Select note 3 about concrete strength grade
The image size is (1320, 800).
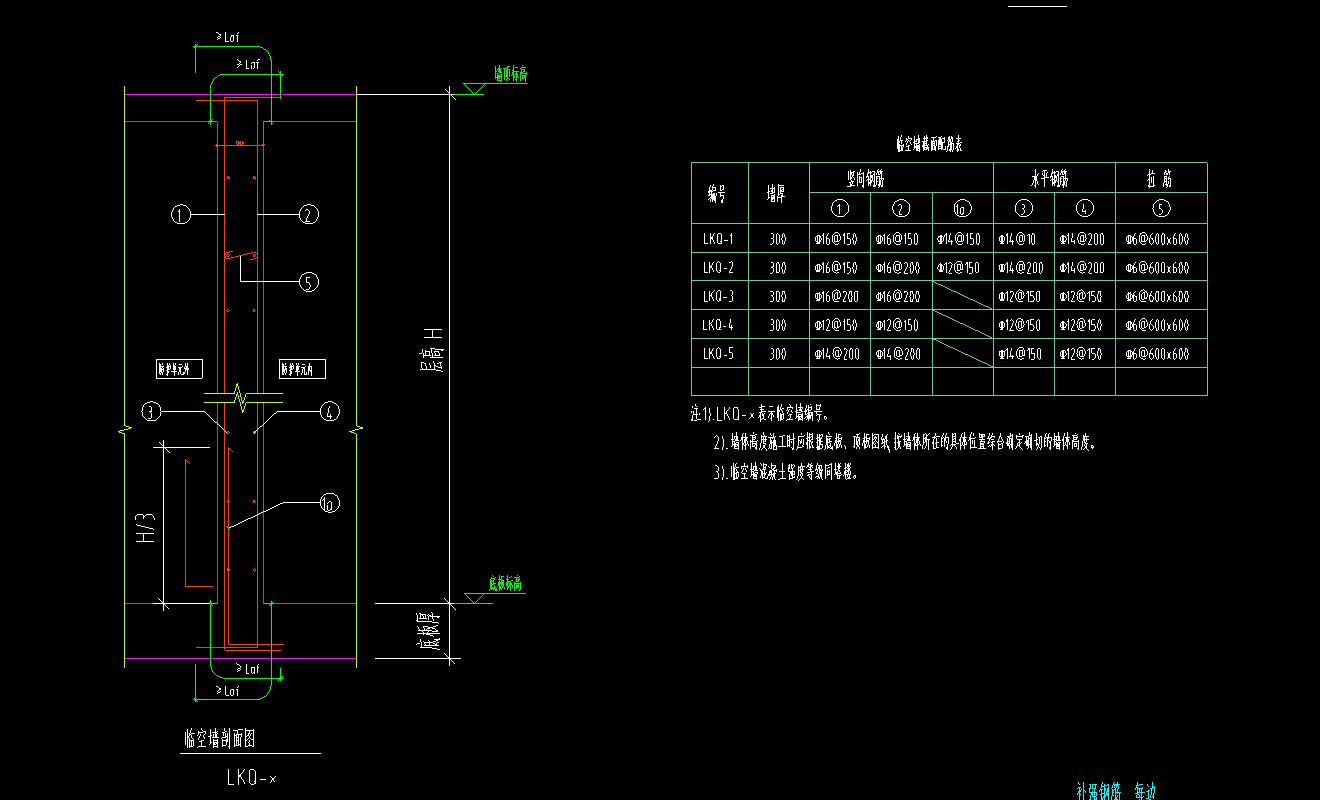[x=786, y=473]
